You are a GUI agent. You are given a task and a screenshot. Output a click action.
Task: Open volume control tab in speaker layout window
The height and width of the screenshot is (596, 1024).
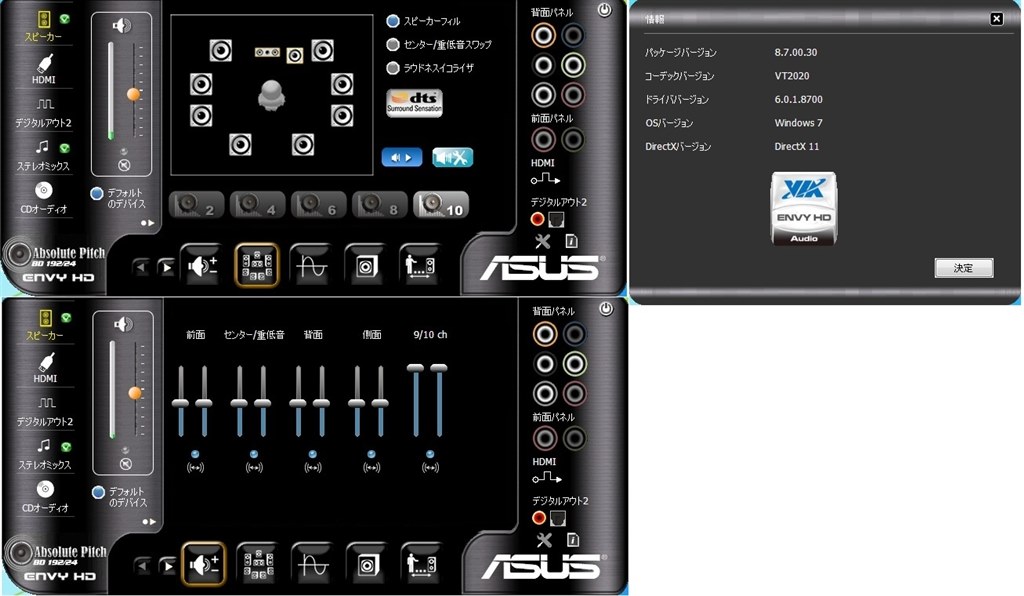[x=202, y=266]
